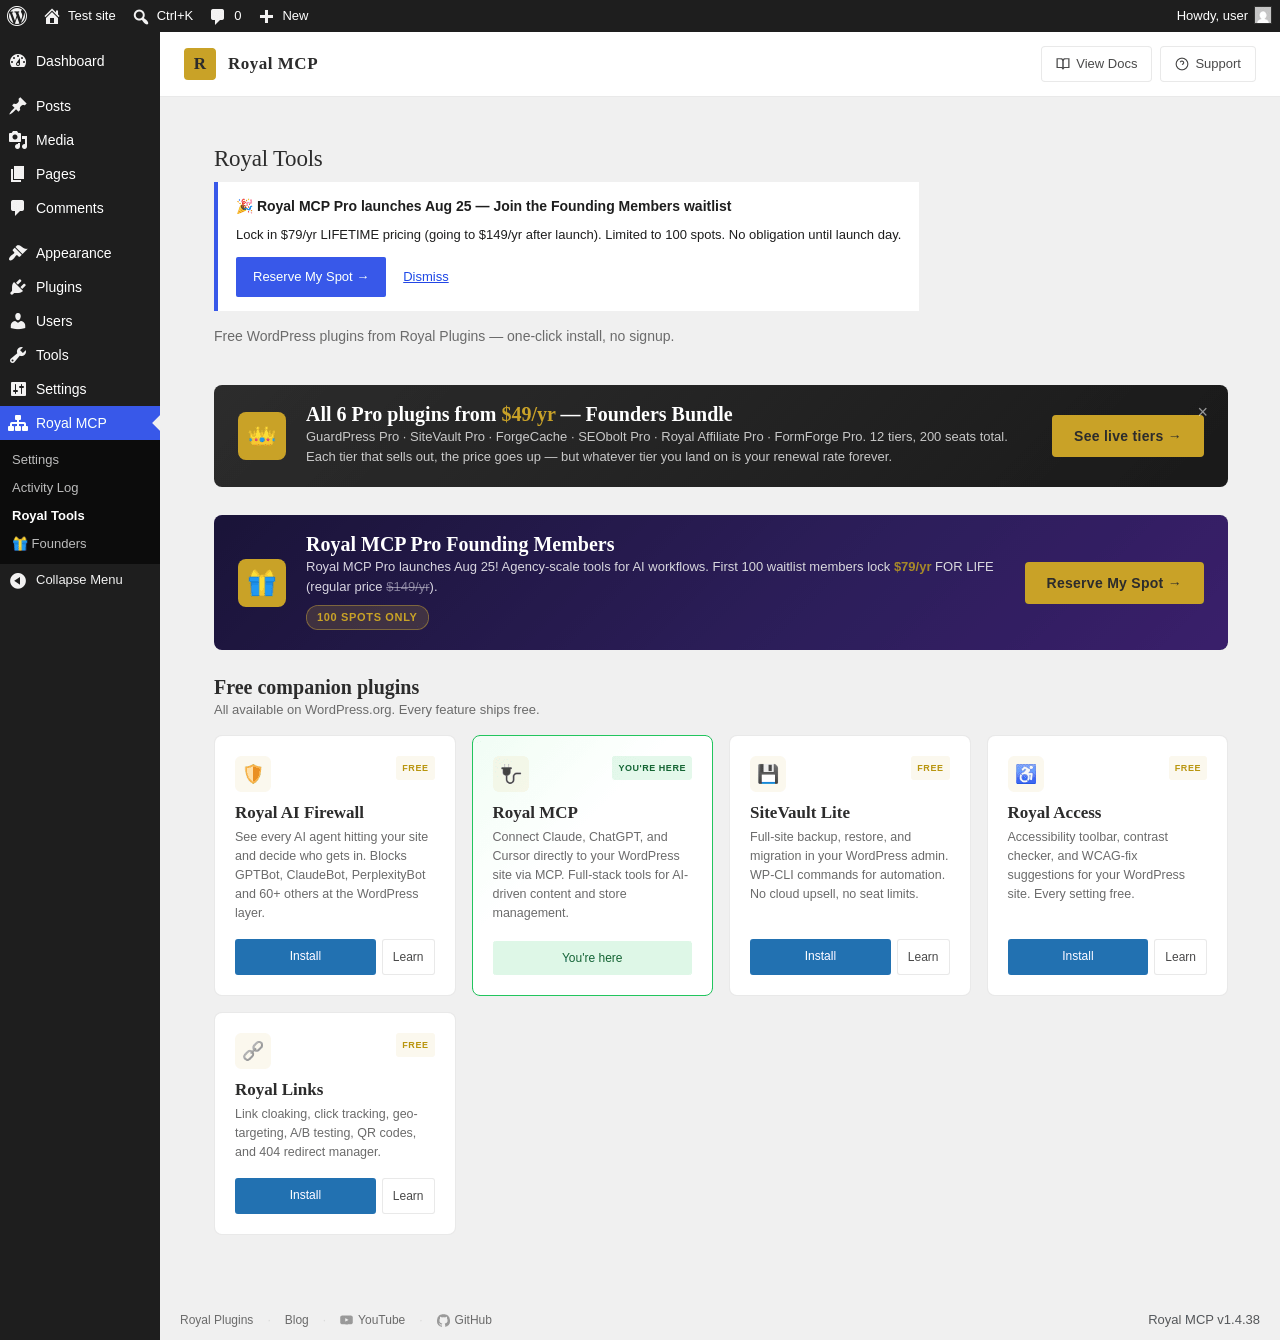Install the Royal AI Firewall plugin
1280x1340 pixels.
[x=305, y=957]
